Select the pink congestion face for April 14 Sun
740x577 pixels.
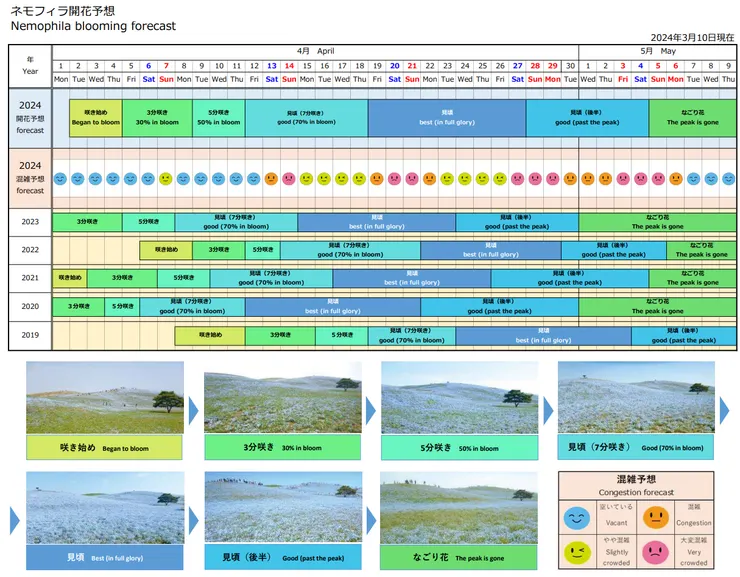289,179
